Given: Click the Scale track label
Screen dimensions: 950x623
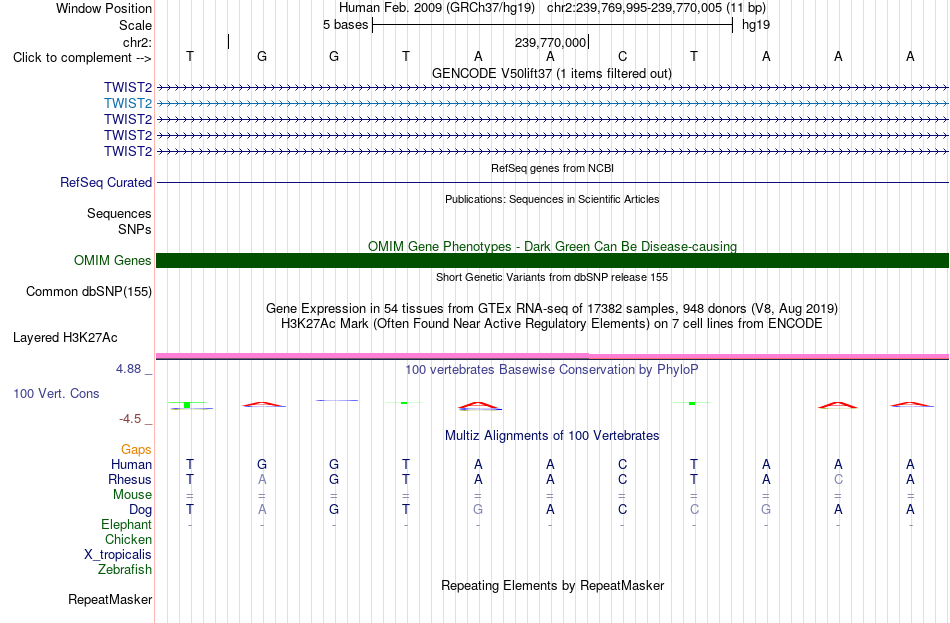Looking at the screenshot, I should [x=135, y=25].
